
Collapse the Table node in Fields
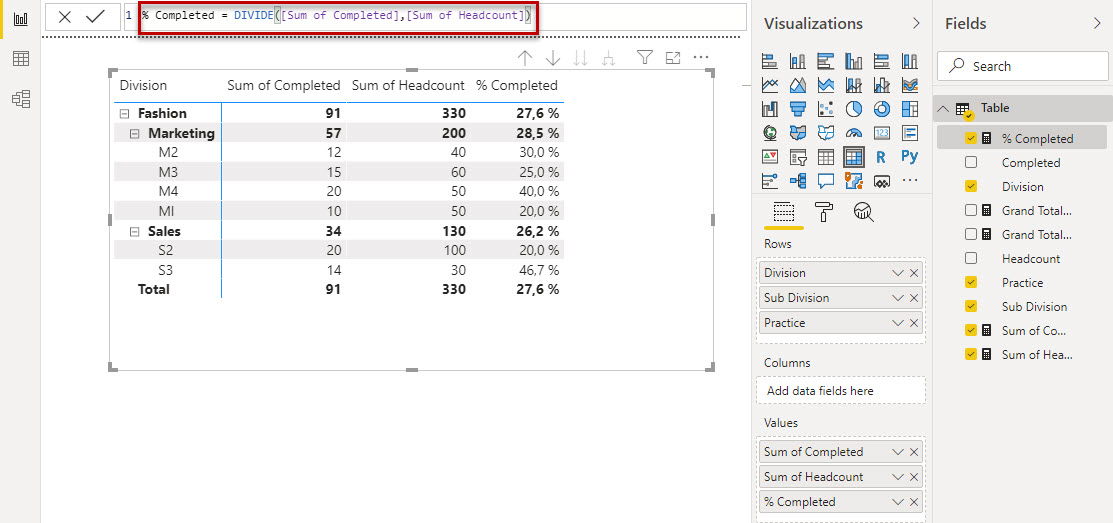(943, 109)
